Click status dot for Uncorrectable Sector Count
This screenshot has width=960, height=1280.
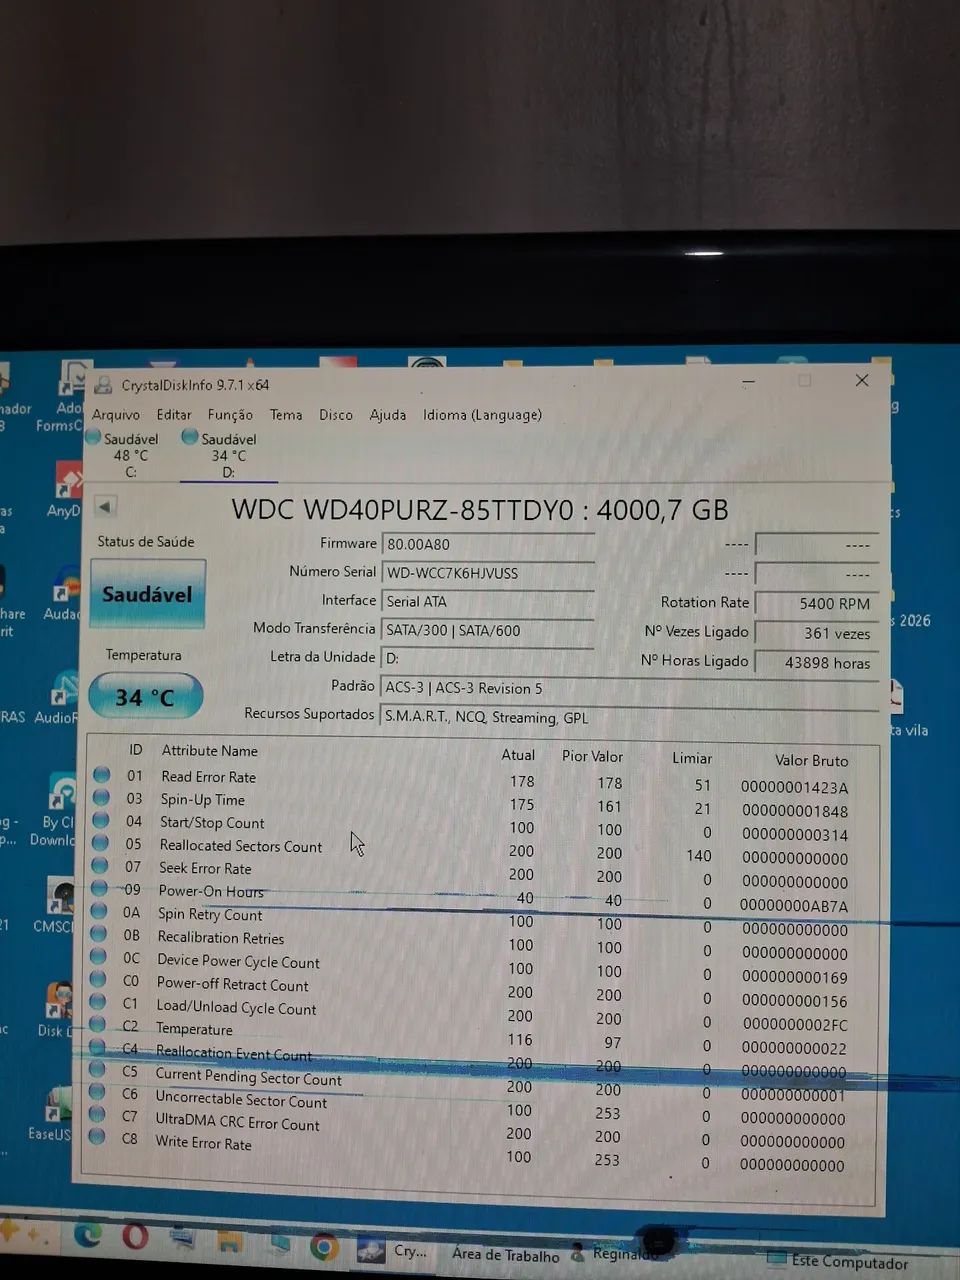(97, 1092)
